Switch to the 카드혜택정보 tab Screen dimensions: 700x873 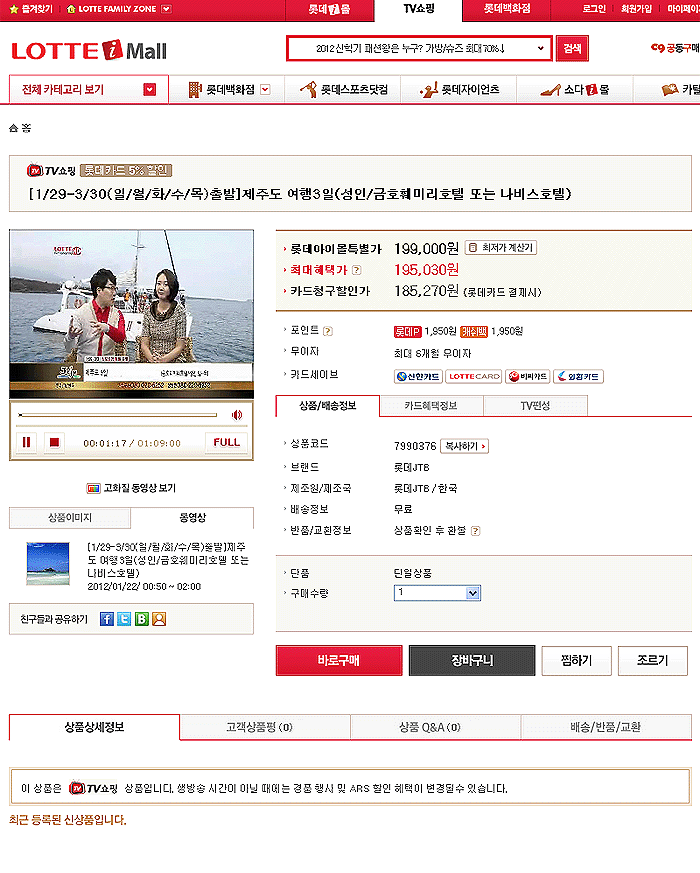coord(431,406)
